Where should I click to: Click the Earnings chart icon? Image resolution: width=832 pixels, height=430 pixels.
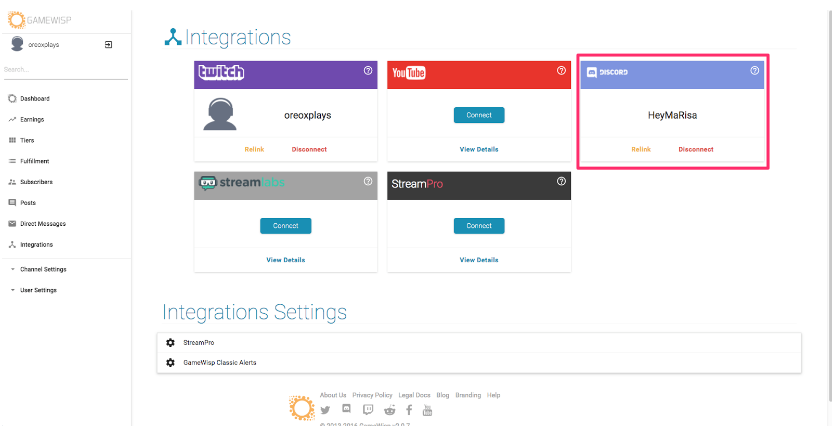[12, 119]
